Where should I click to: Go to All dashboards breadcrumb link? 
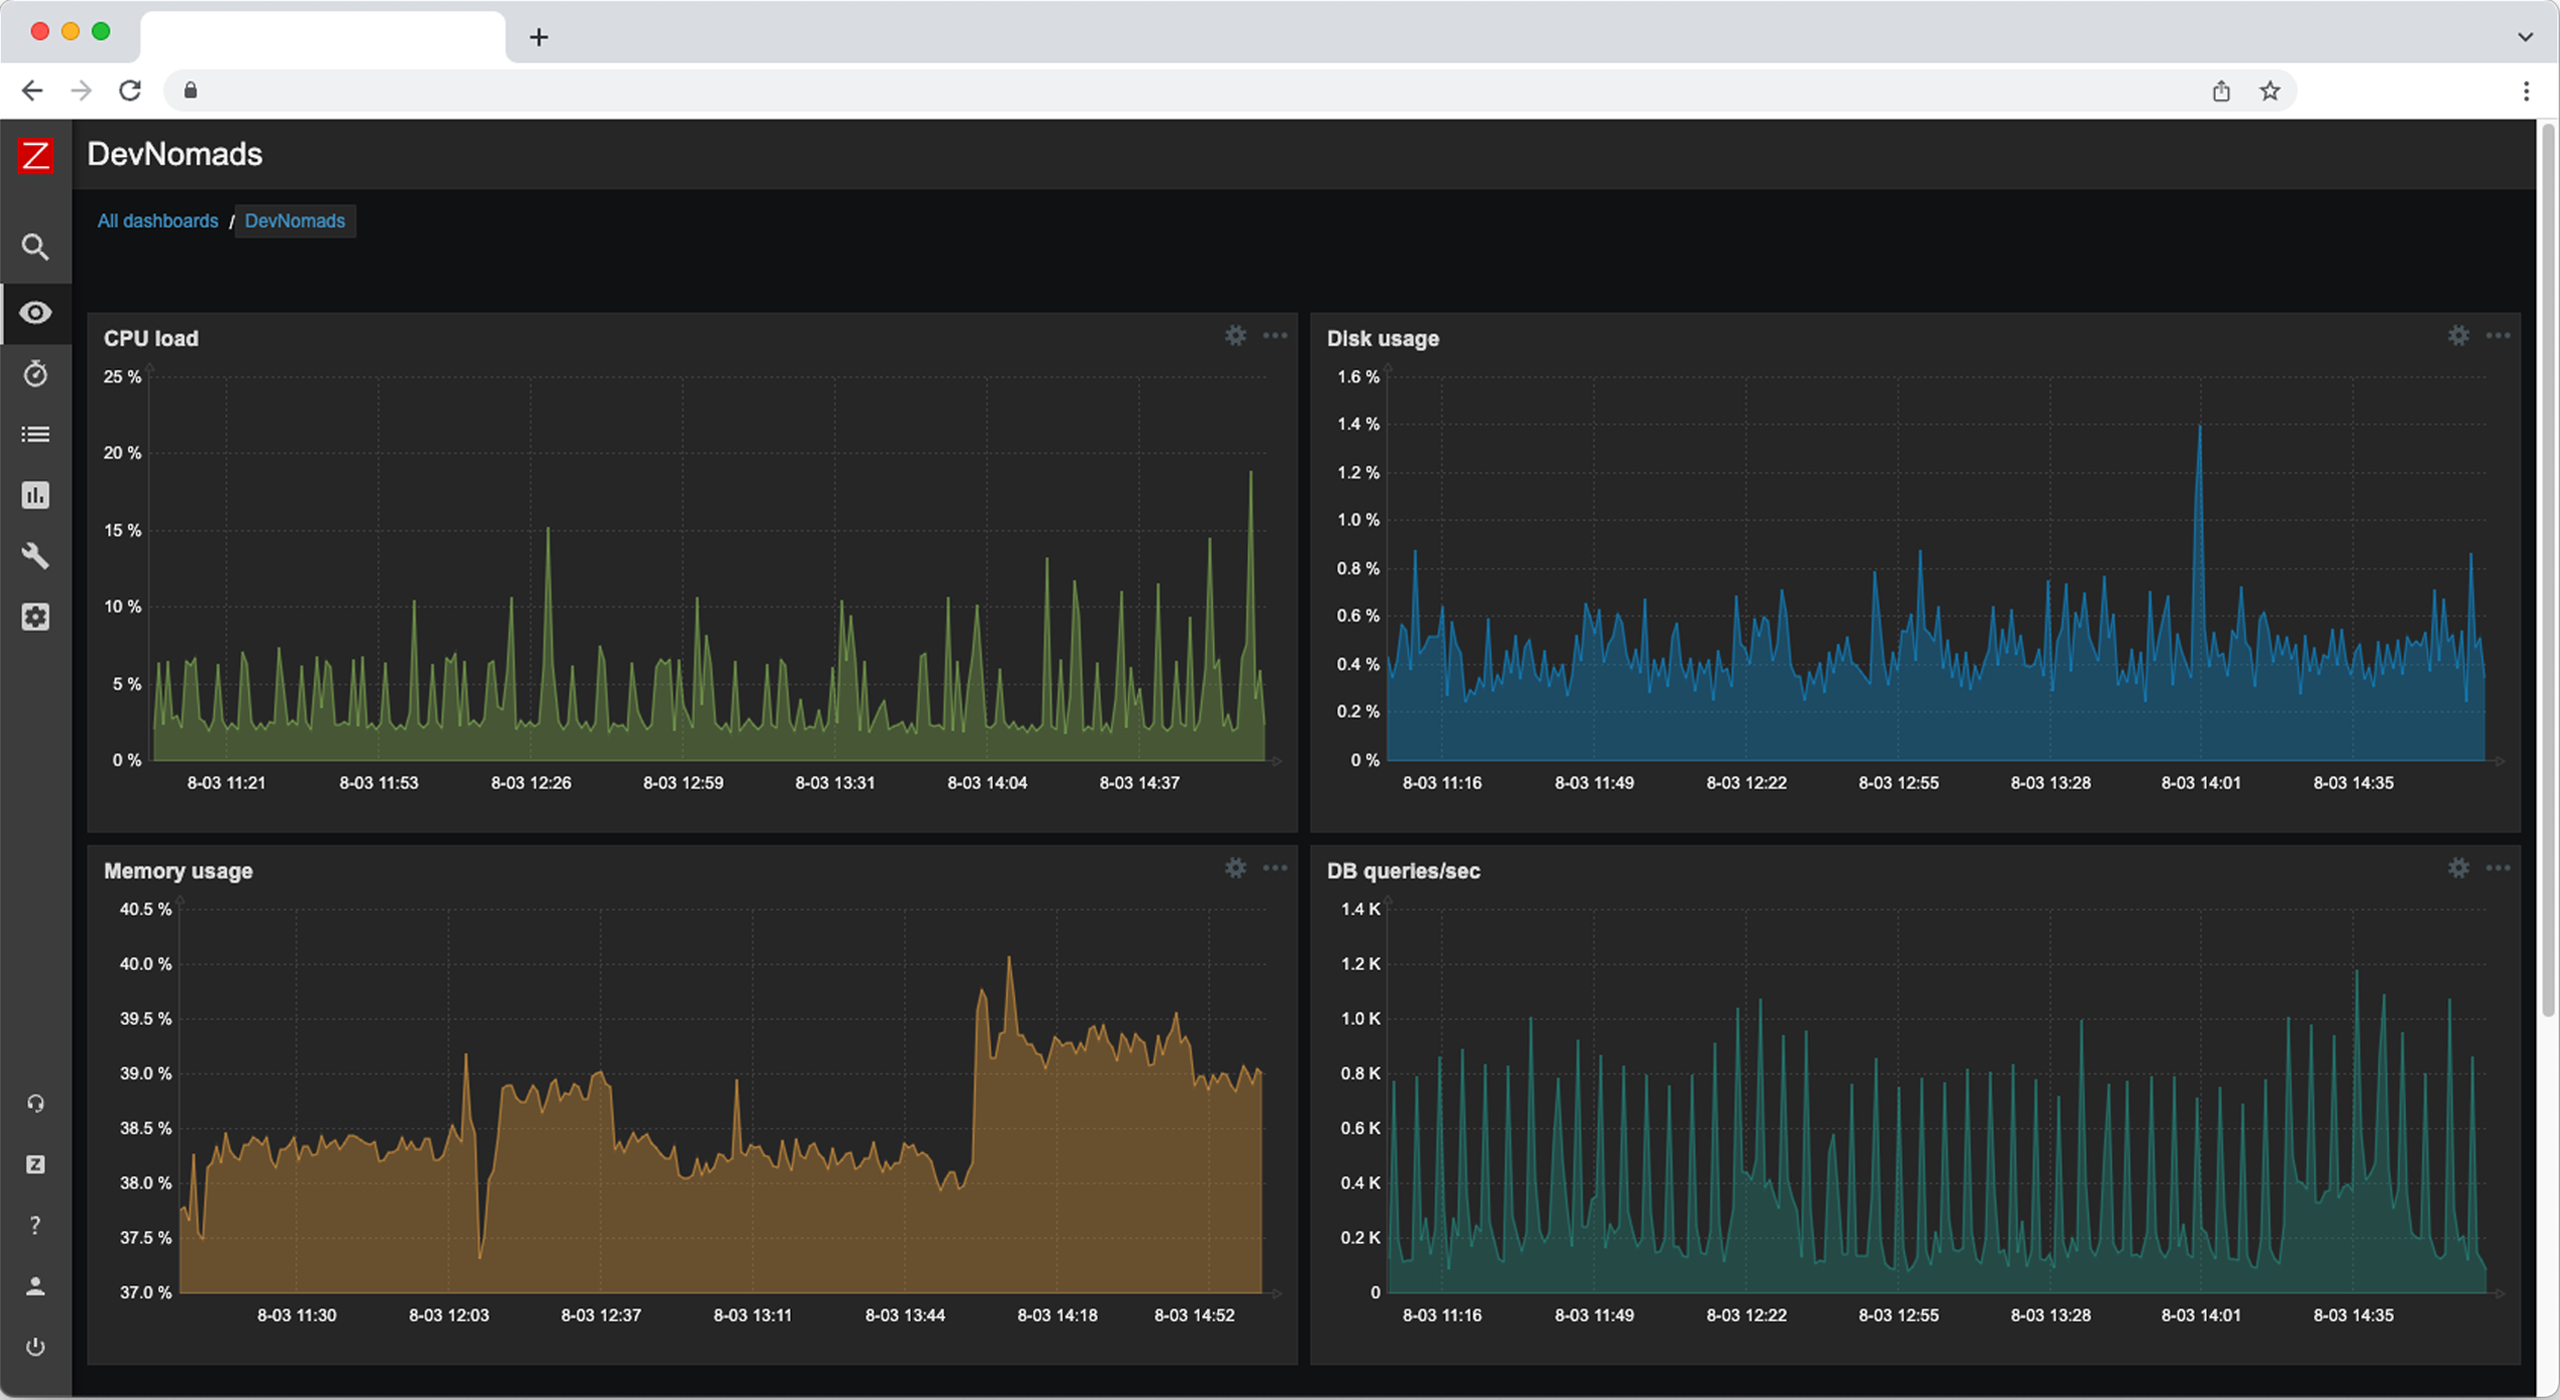[158, 221]
